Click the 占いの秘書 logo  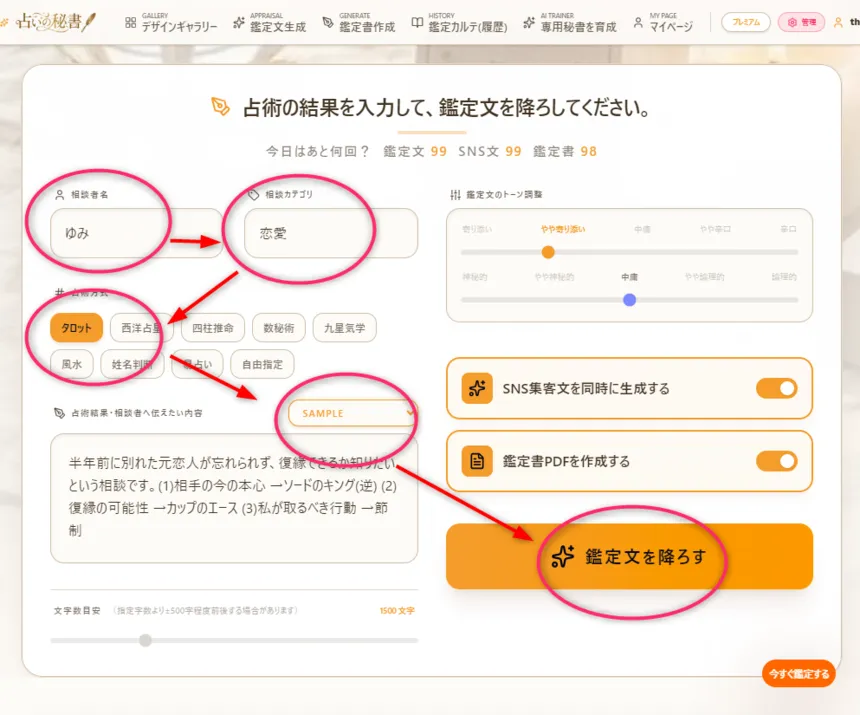(x=54, y=22)
